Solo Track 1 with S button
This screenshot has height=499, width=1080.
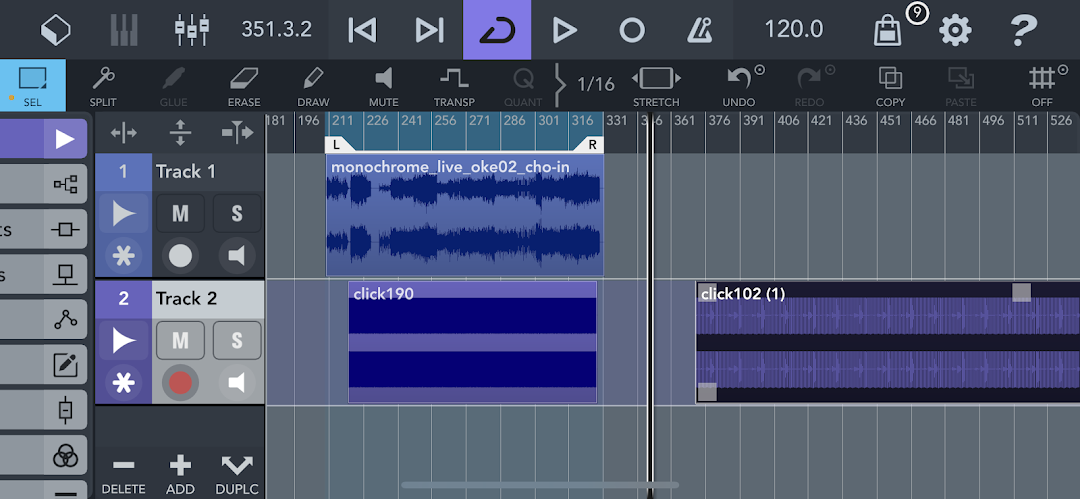pos(237,214)
